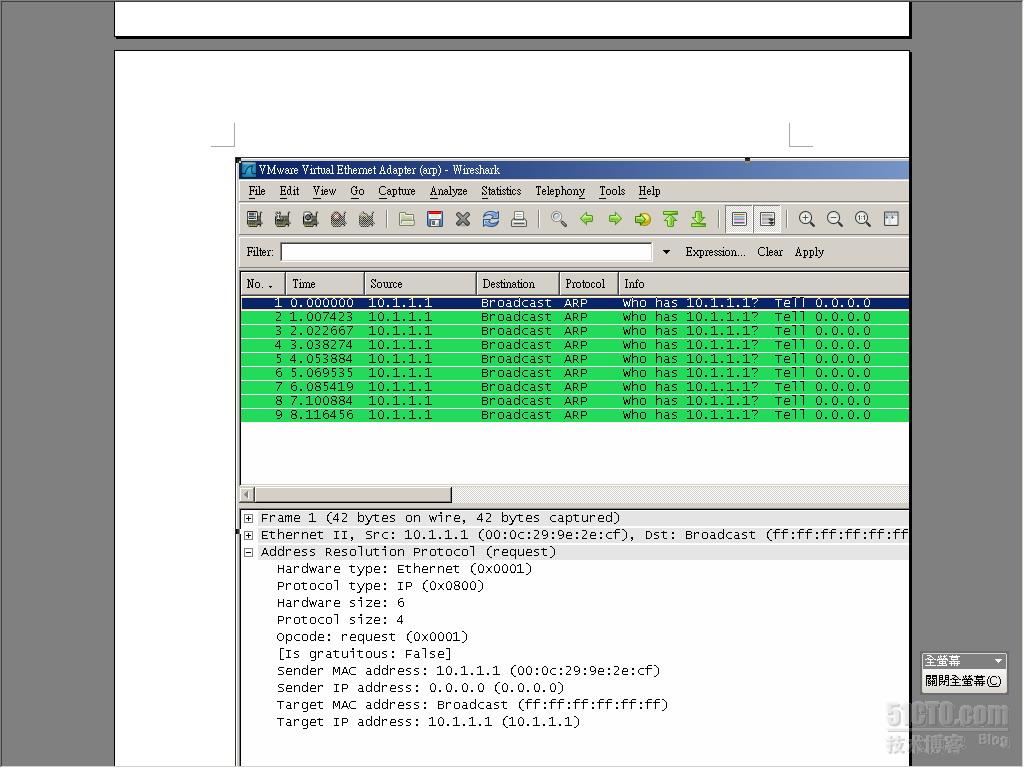Image resolution: width=1024 pixels, height=768 pixels.
Task: Open the Analyze menu
Action: coord(448,191)
